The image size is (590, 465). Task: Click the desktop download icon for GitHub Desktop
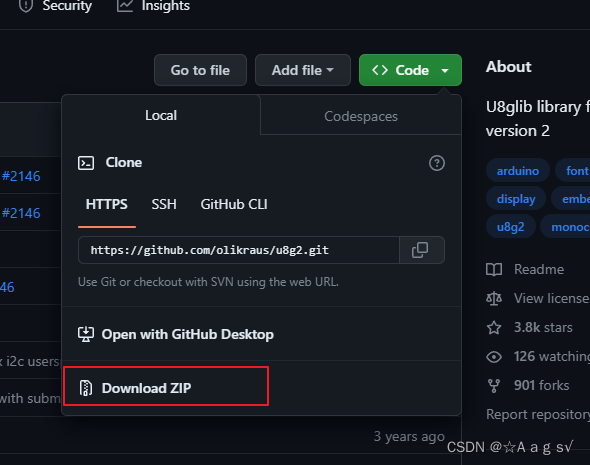[86, 334]
